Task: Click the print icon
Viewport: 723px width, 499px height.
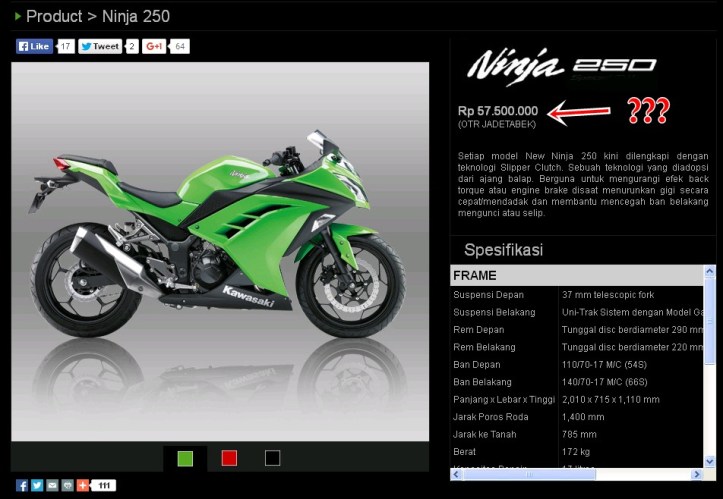Action: point(67,486)
